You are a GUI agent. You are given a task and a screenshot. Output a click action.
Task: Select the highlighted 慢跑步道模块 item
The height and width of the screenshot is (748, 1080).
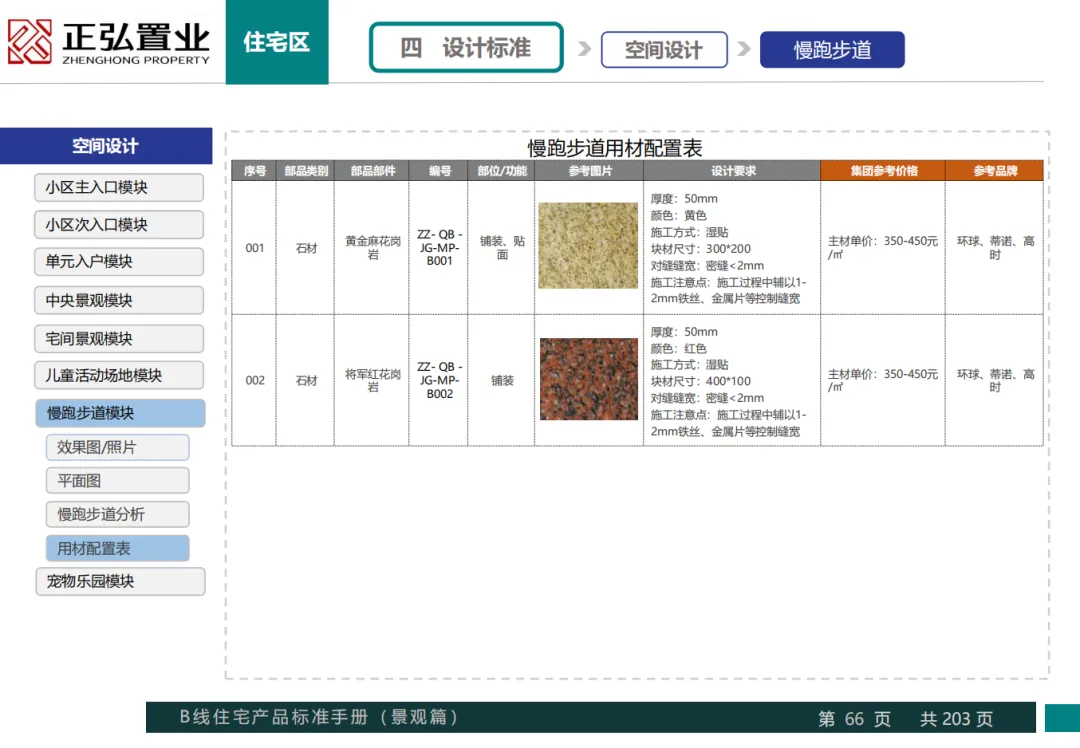click(121, 413)
